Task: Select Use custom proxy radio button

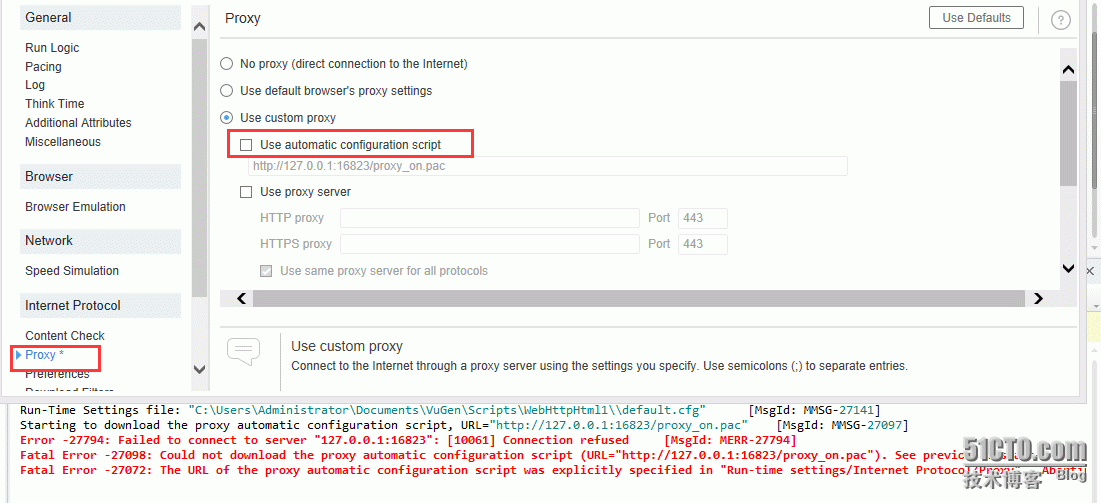Action: (226, 117)
